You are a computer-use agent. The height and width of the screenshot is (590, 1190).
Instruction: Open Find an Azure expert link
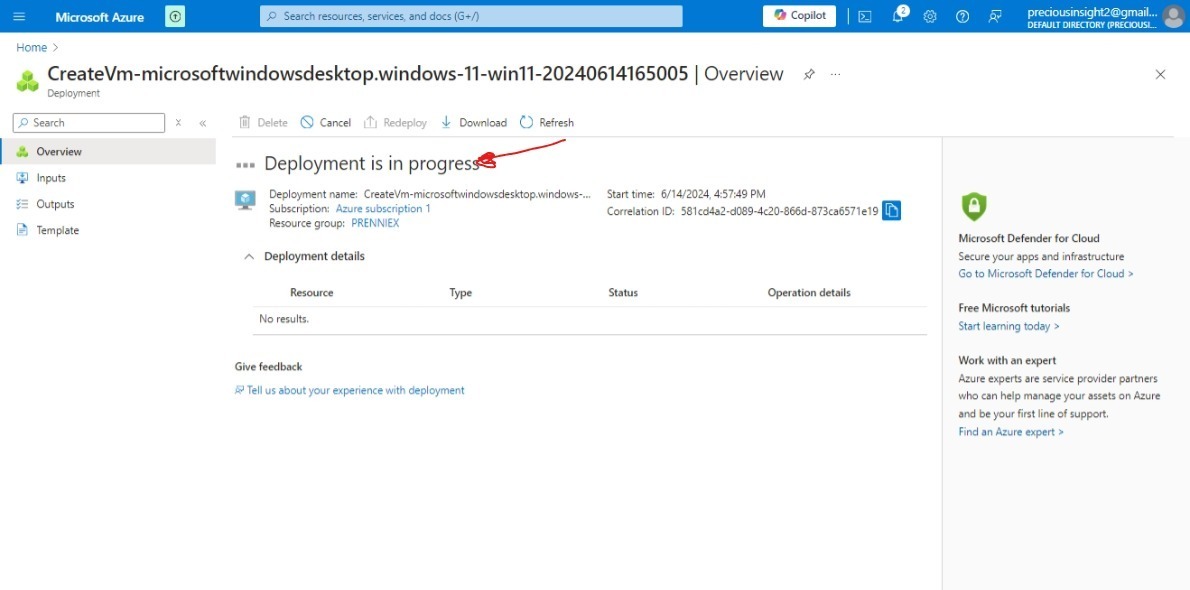(1011, 432)
